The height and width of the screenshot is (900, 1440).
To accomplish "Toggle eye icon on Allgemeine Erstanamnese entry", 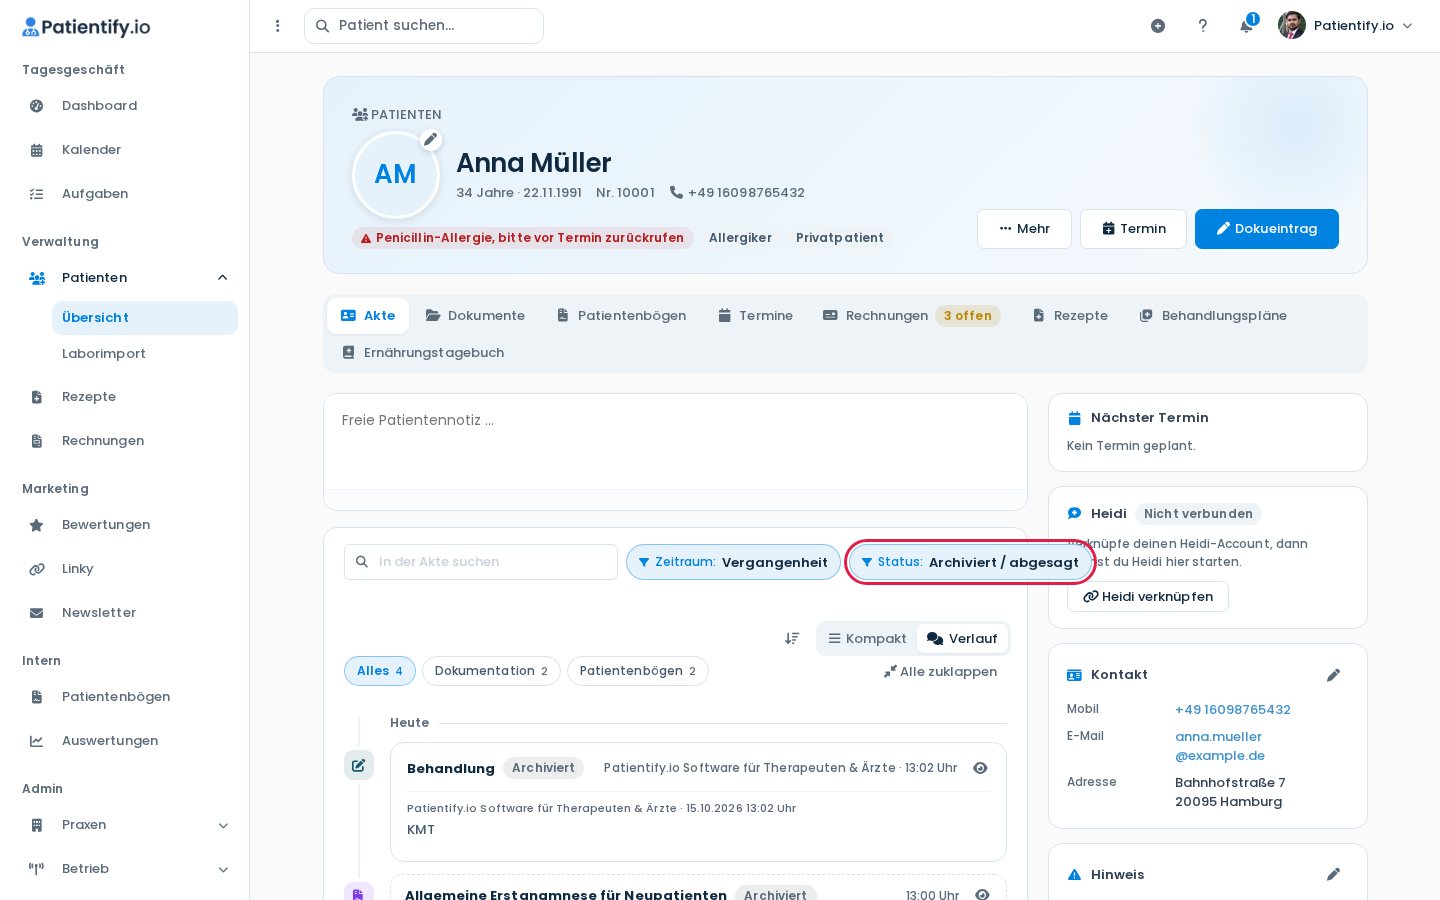I will coord(982,894).
